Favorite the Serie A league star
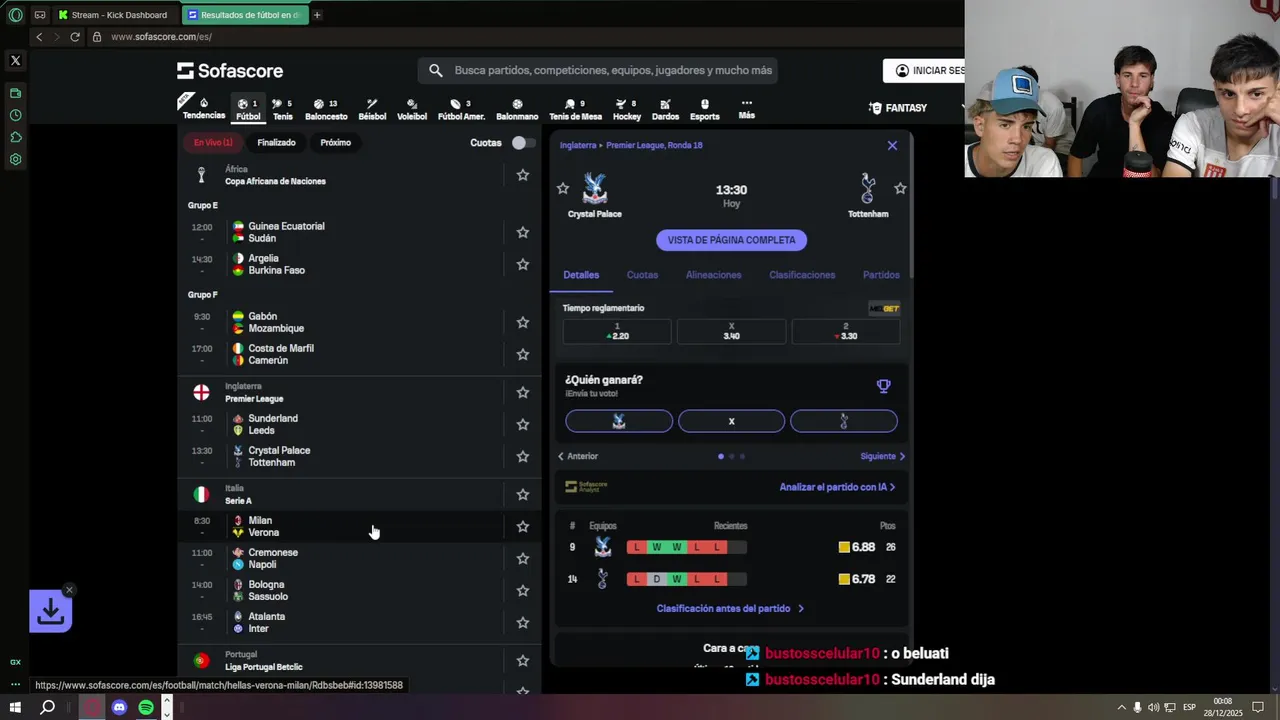1280x720 pixels. 522,494
